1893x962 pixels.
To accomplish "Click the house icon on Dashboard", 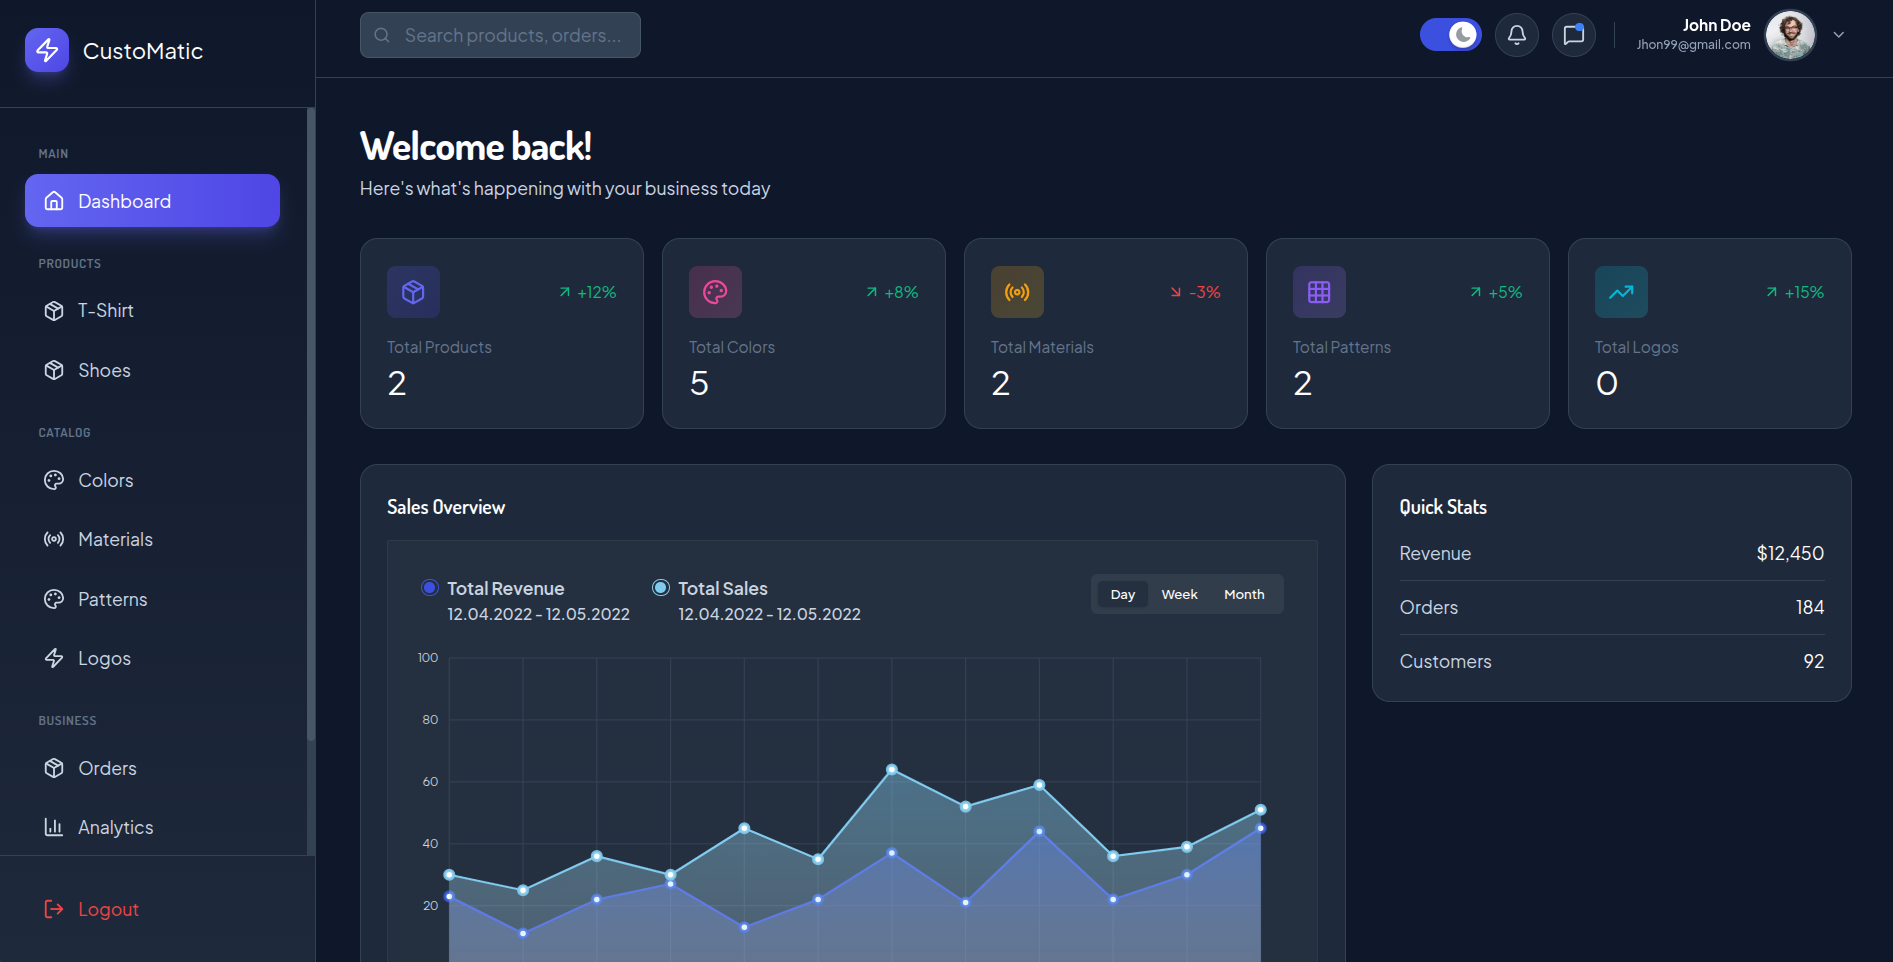I will coord(54,201).
